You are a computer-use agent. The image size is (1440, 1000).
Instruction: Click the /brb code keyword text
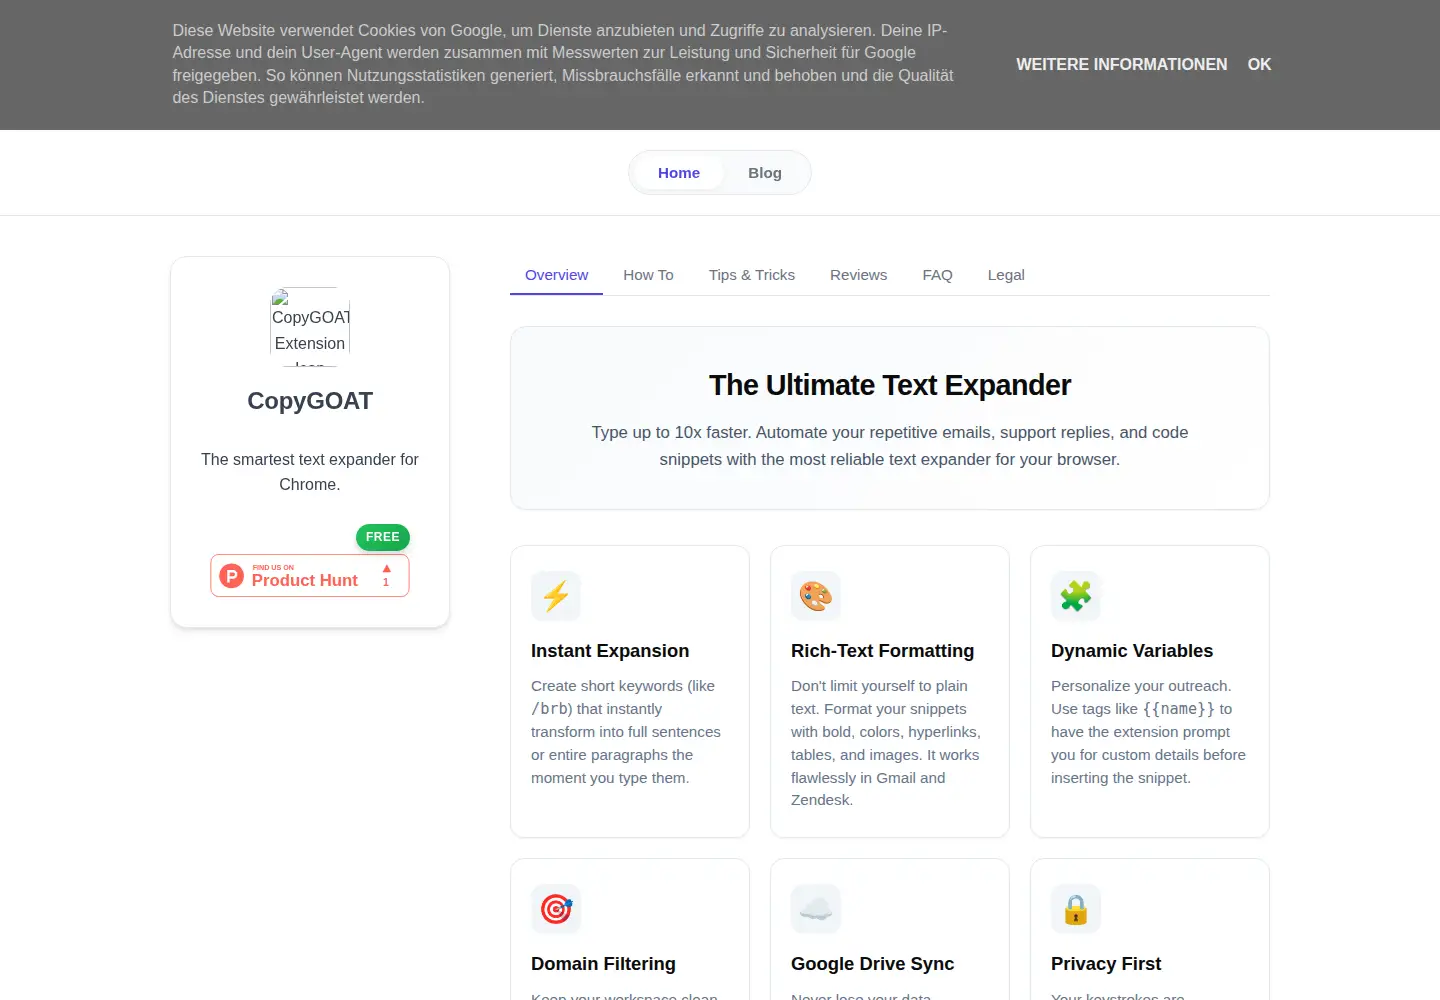click(550, 709)
